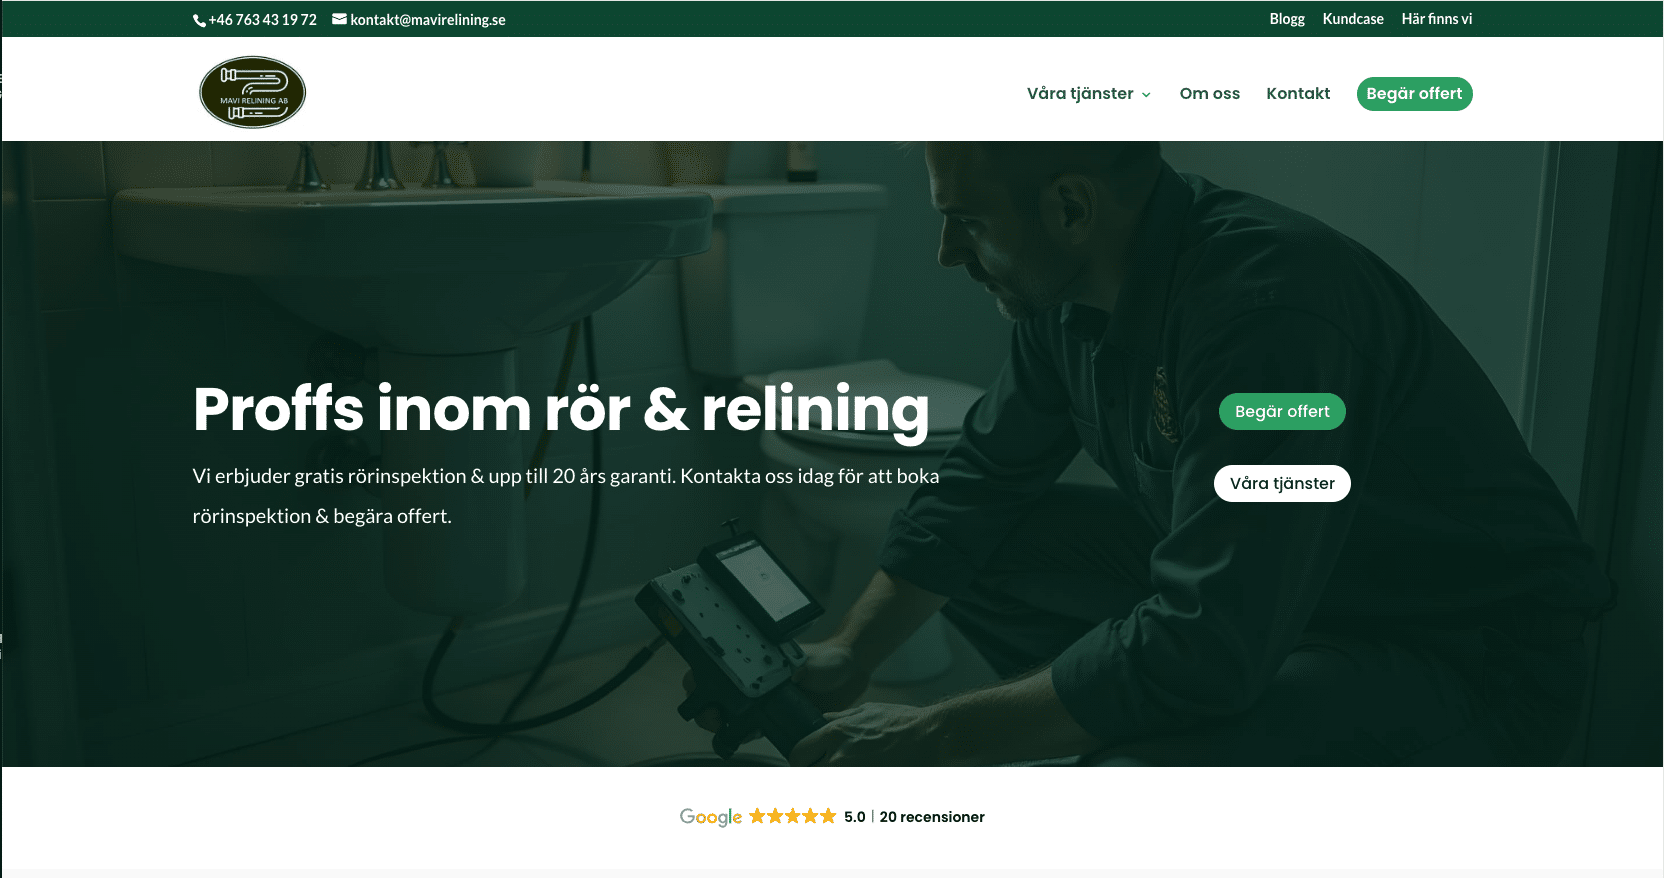This screenshot has width=1664, height=878.
Task: Click the kontakt@mavirelining.se email address
Action: click(428, 20)
